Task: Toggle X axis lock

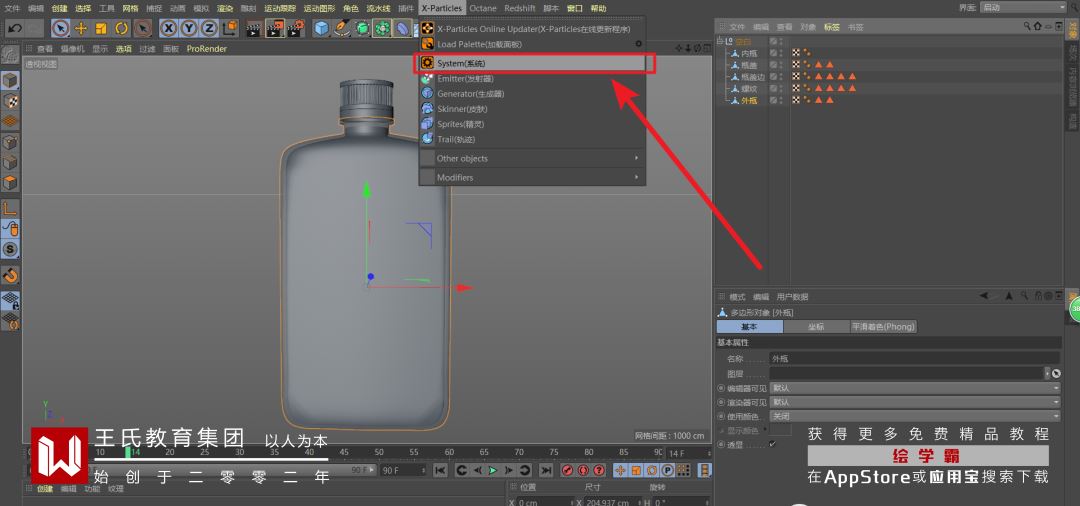Action: pyautogui.click(x=168, y=28)
